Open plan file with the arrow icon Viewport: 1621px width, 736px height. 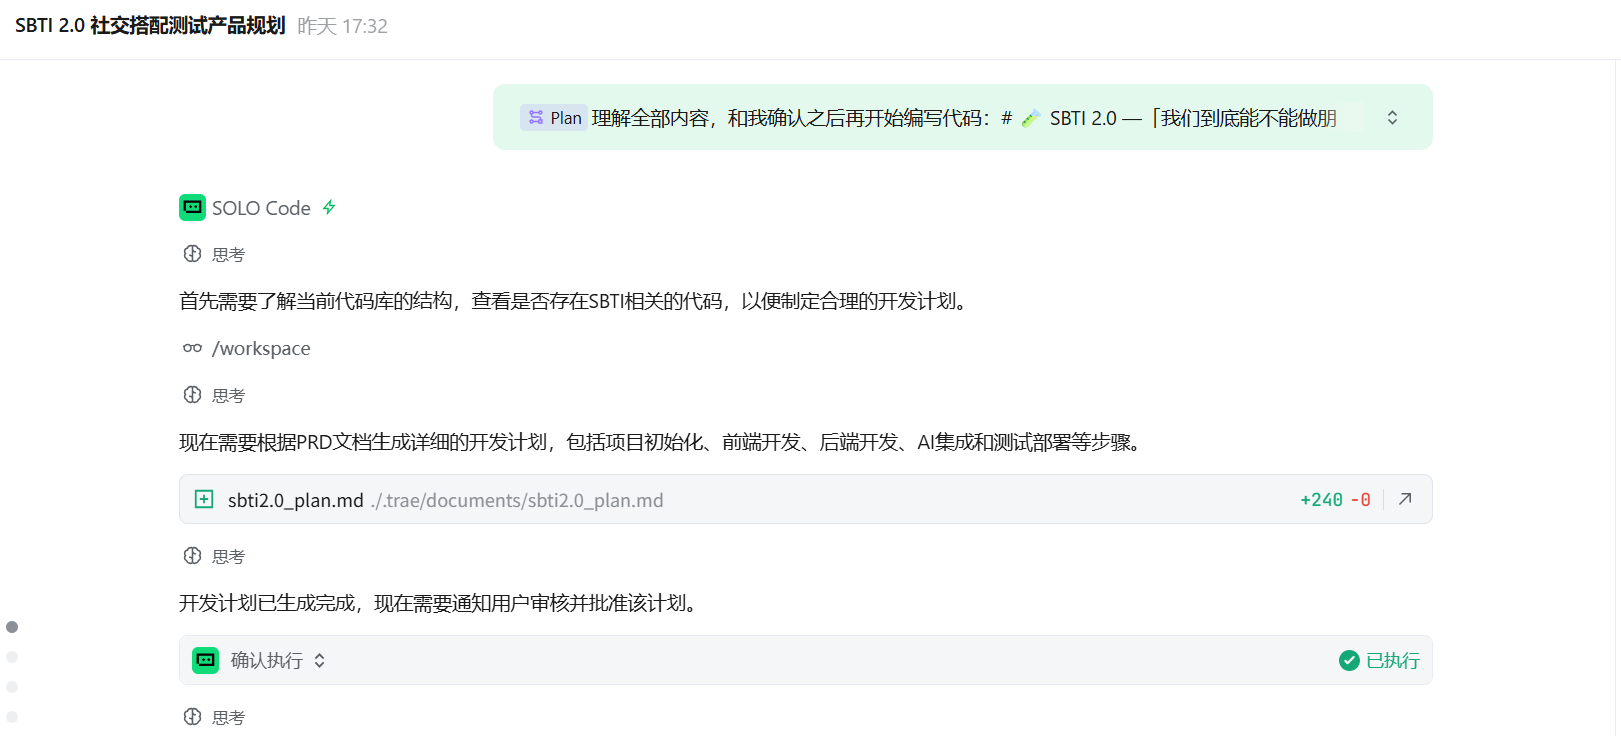point(1405,499)
